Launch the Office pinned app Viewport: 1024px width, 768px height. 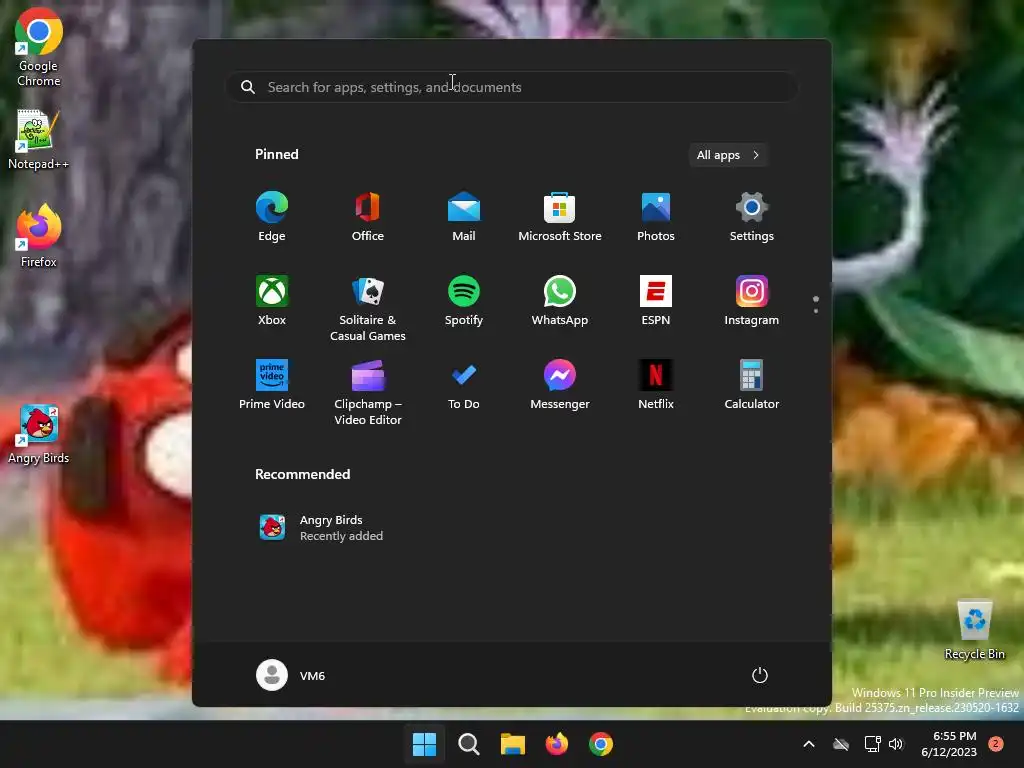(368, 217)
